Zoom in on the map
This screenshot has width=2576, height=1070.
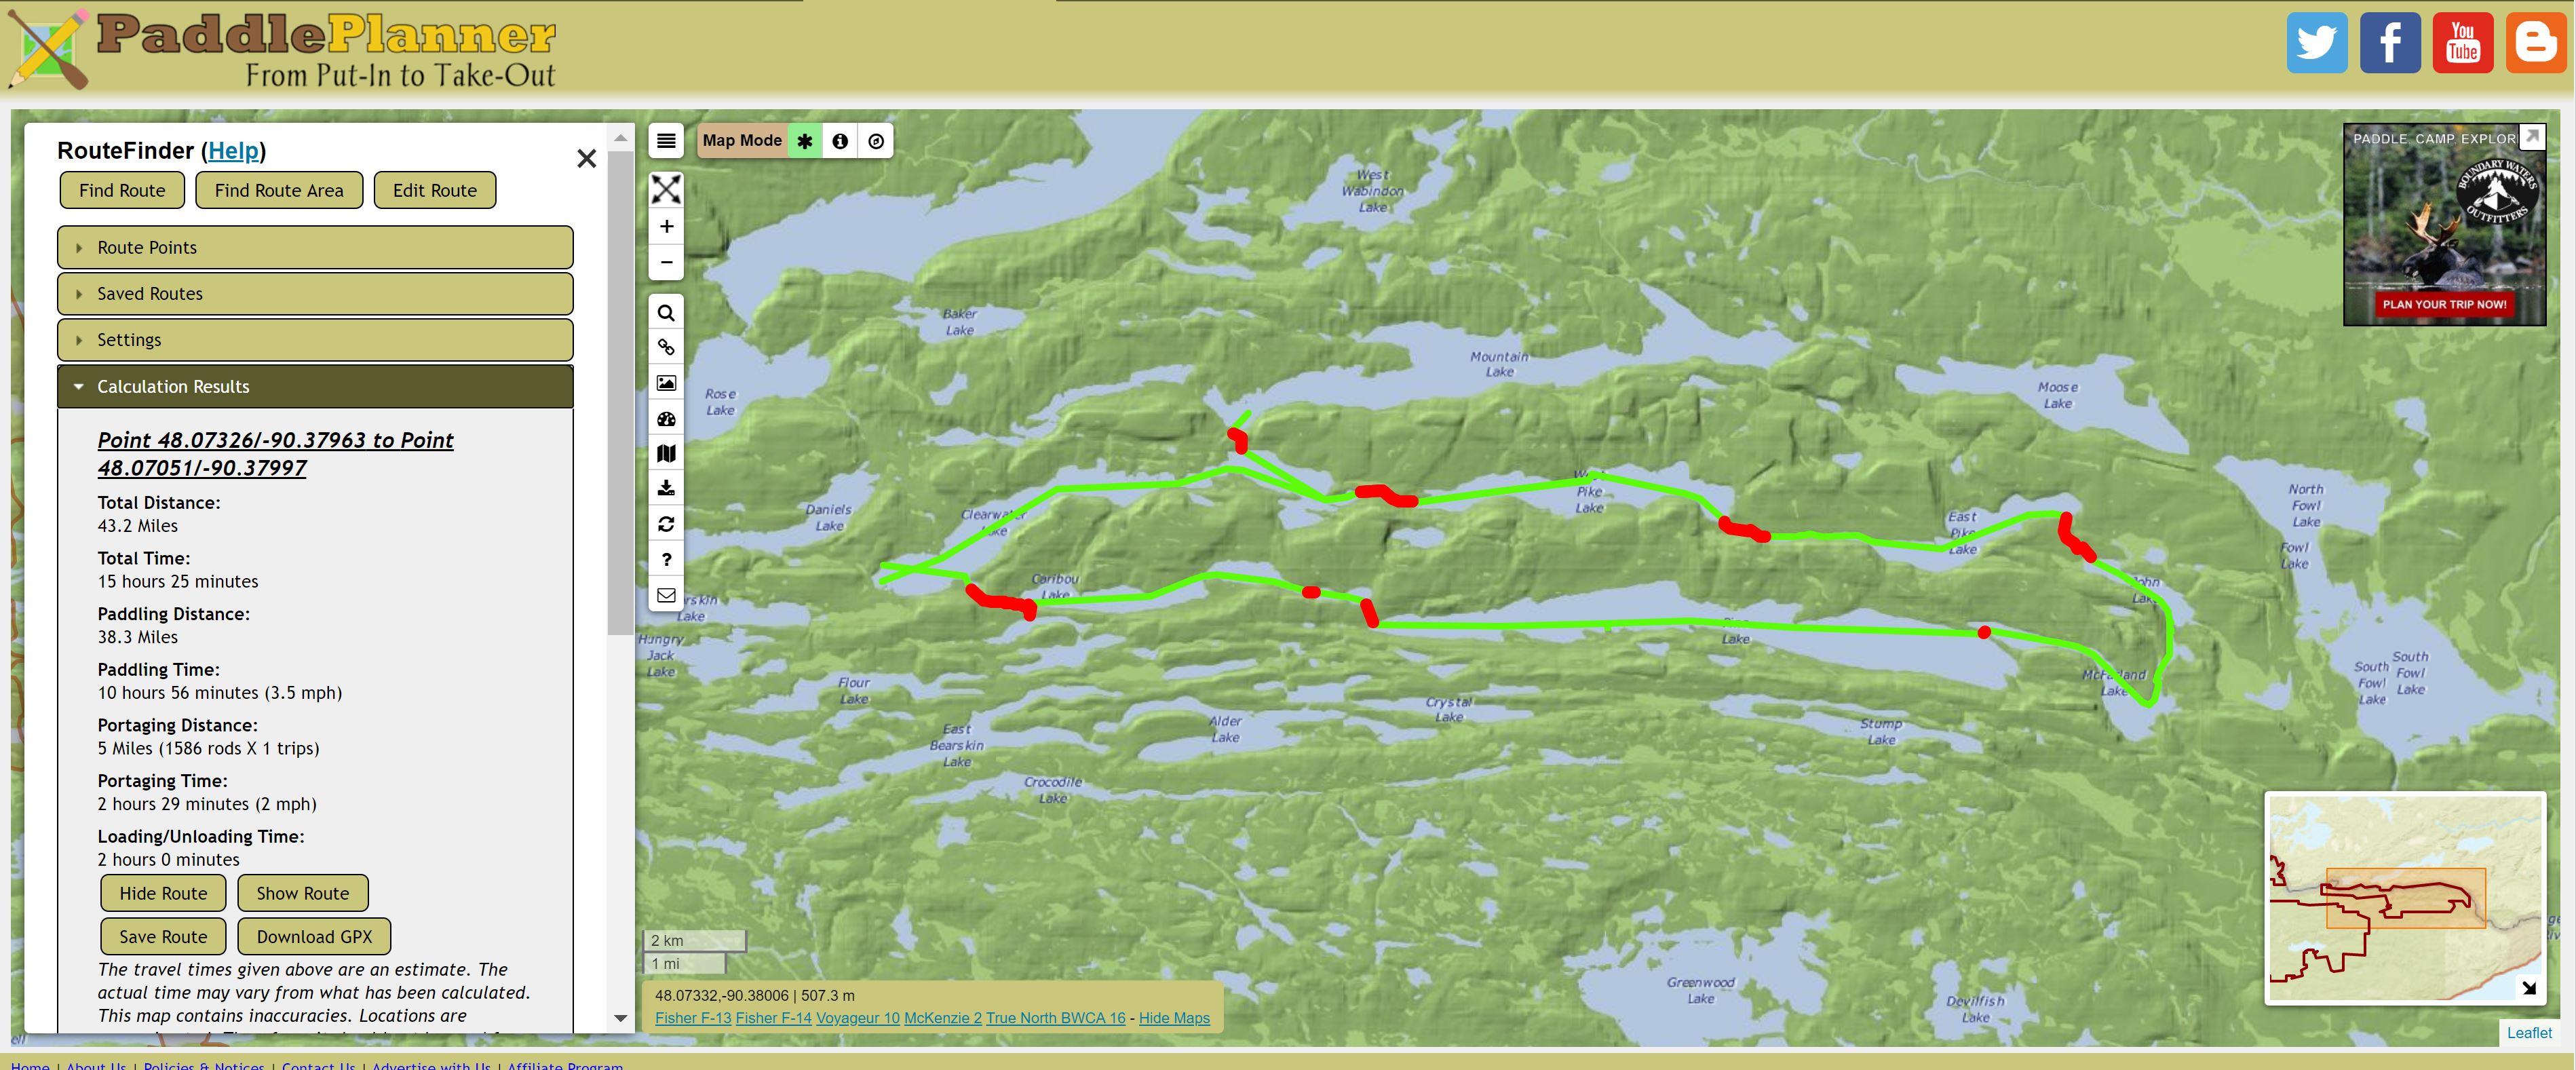666,226
